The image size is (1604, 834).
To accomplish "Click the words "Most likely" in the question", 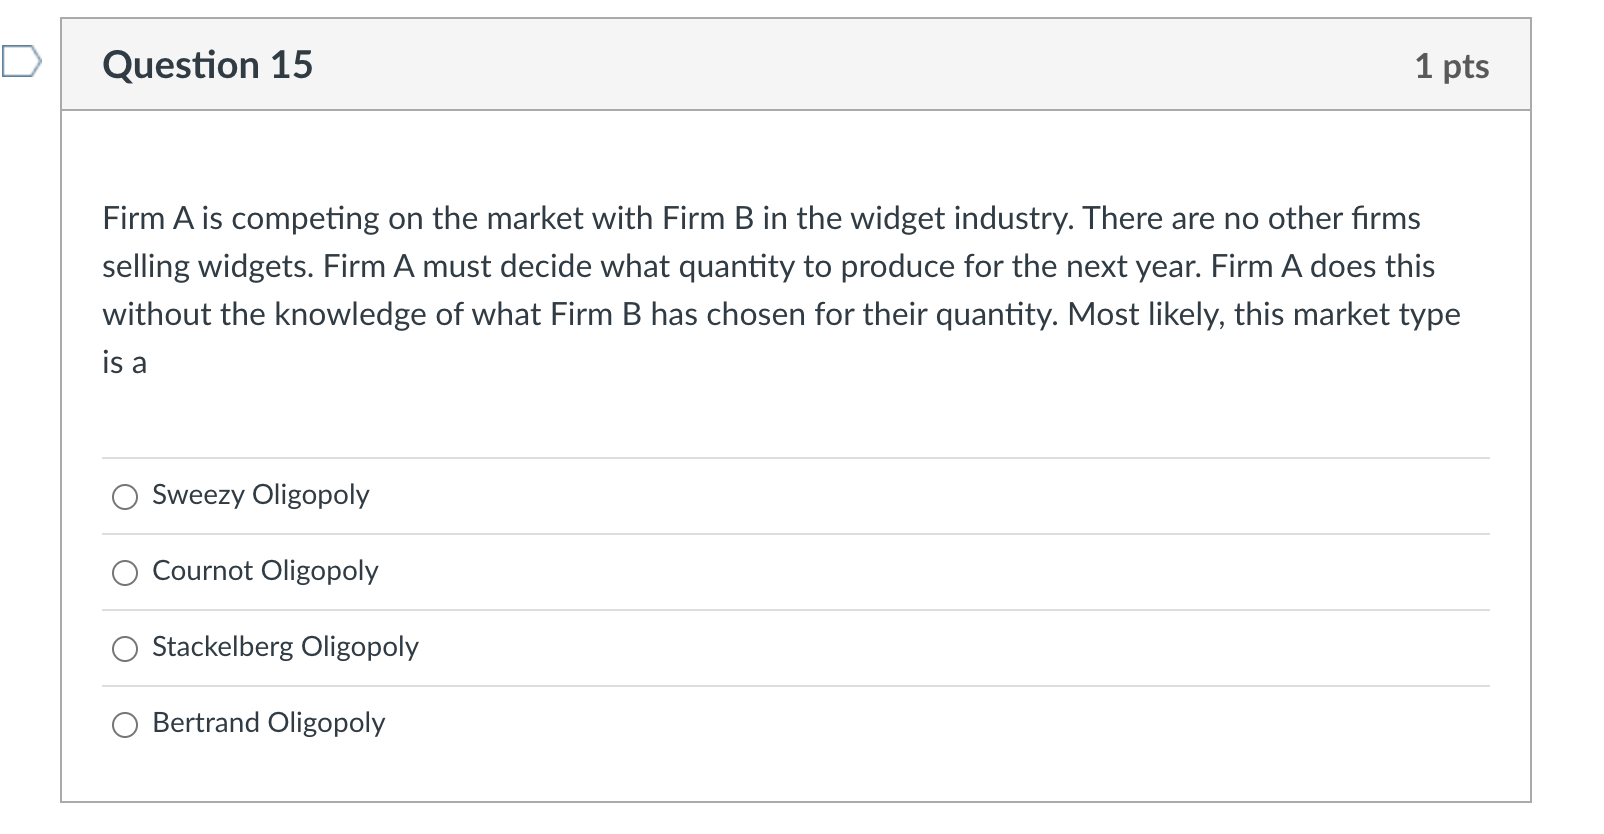I will [1145, 314].
